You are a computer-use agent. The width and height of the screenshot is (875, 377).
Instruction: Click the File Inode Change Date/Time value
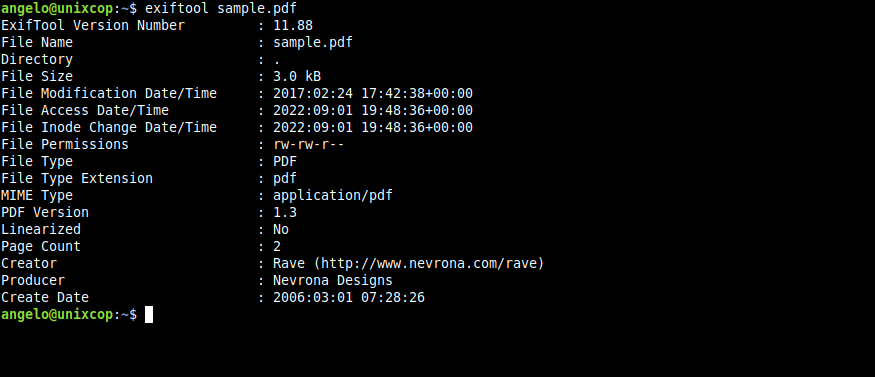(x=373, y=127)
